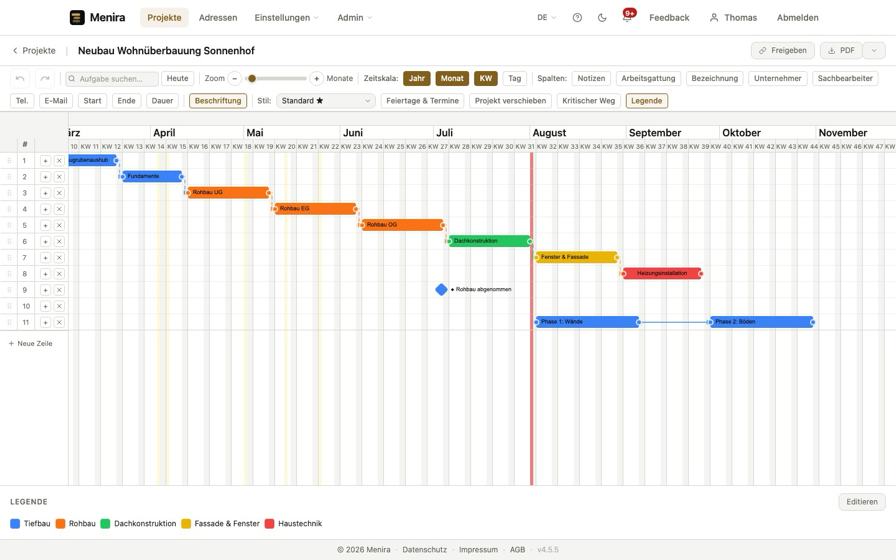This screenshot has height=560, width=896.
Task: Open the Stil Standard dropdown
Action: tap(326, 101)
